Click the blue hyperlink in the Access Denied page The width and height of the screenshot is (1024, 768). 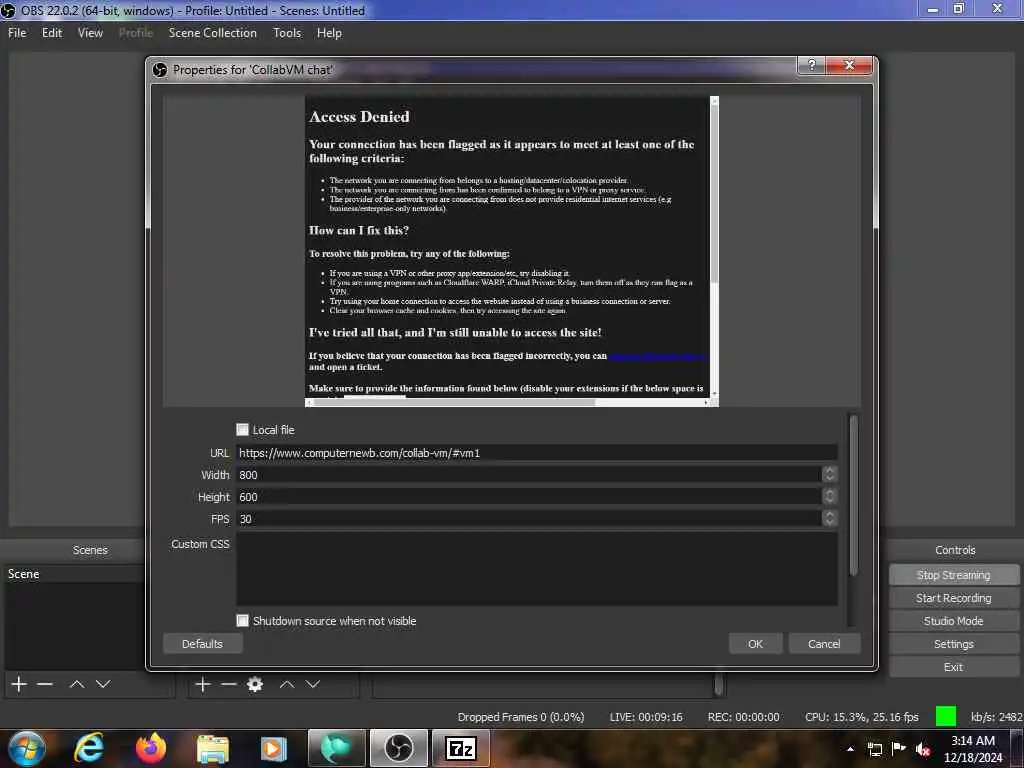tap(657, 356)
